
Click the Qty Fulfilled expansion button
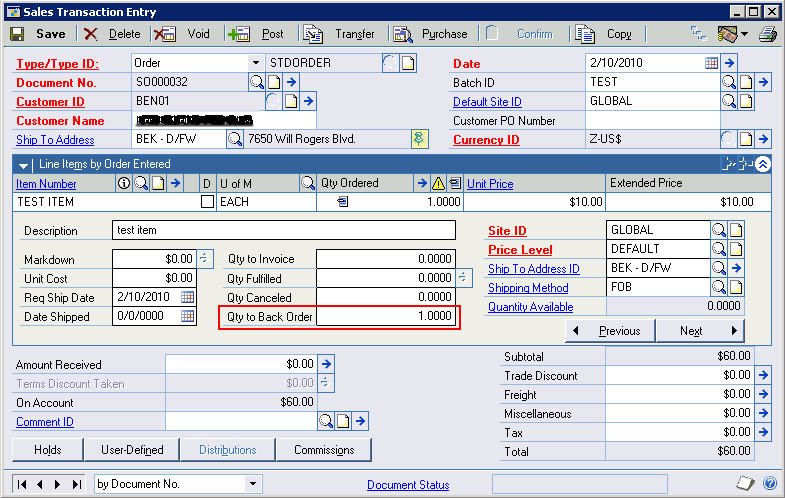click(x=463, y=277)
